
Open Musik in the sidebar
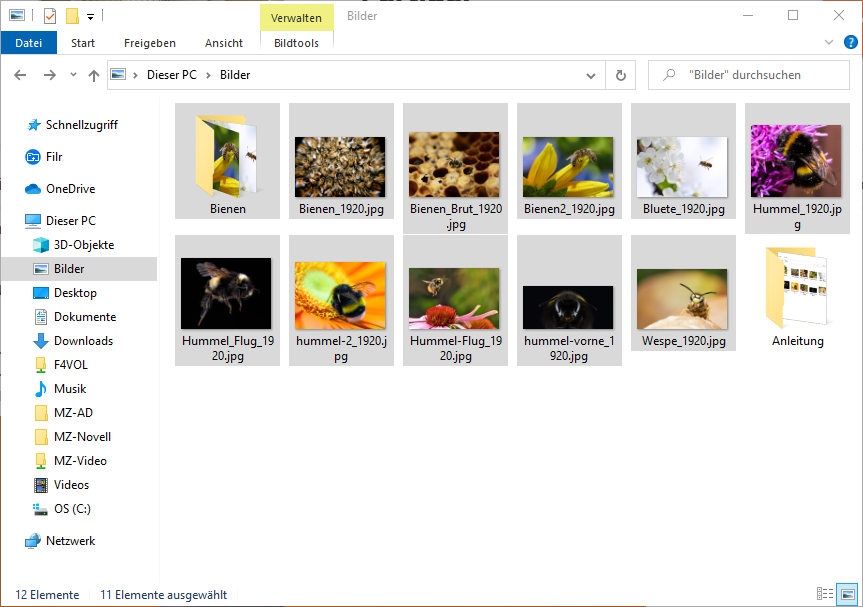coord(59,389)
